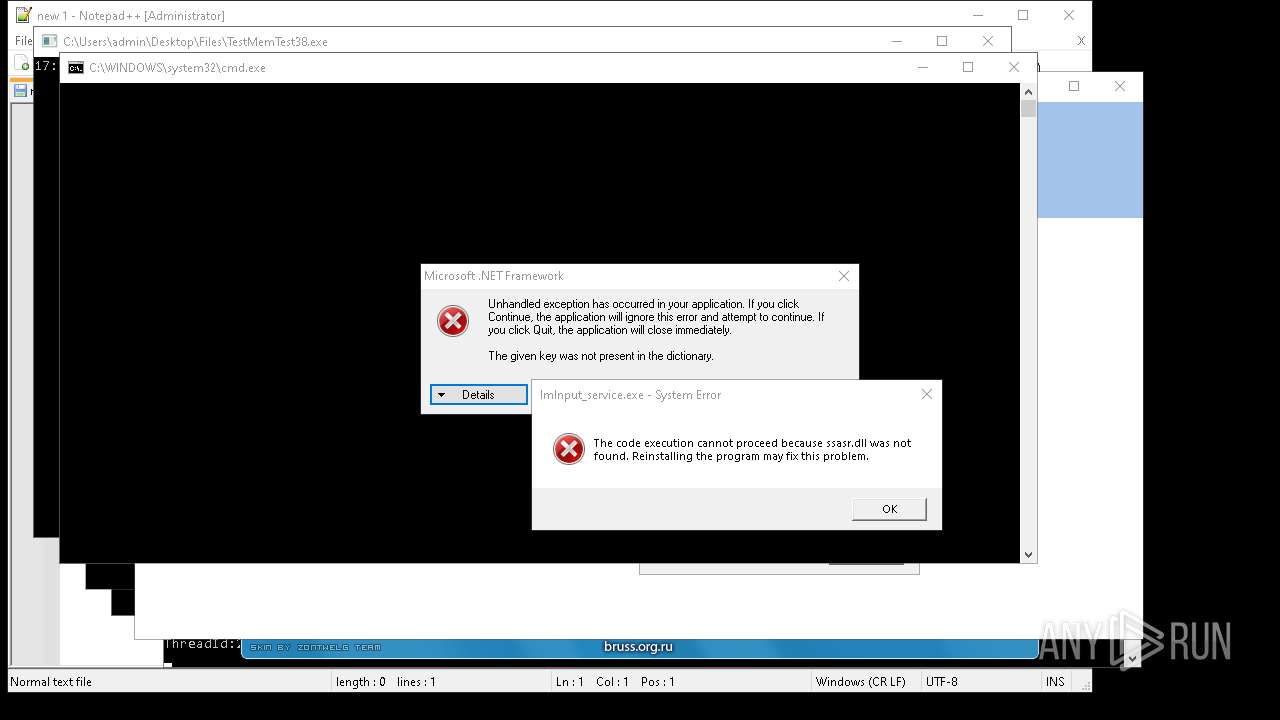Screen dimensions: 1280x720
Task: Click 'The given key was not present' message
Action: coord(601,356)
